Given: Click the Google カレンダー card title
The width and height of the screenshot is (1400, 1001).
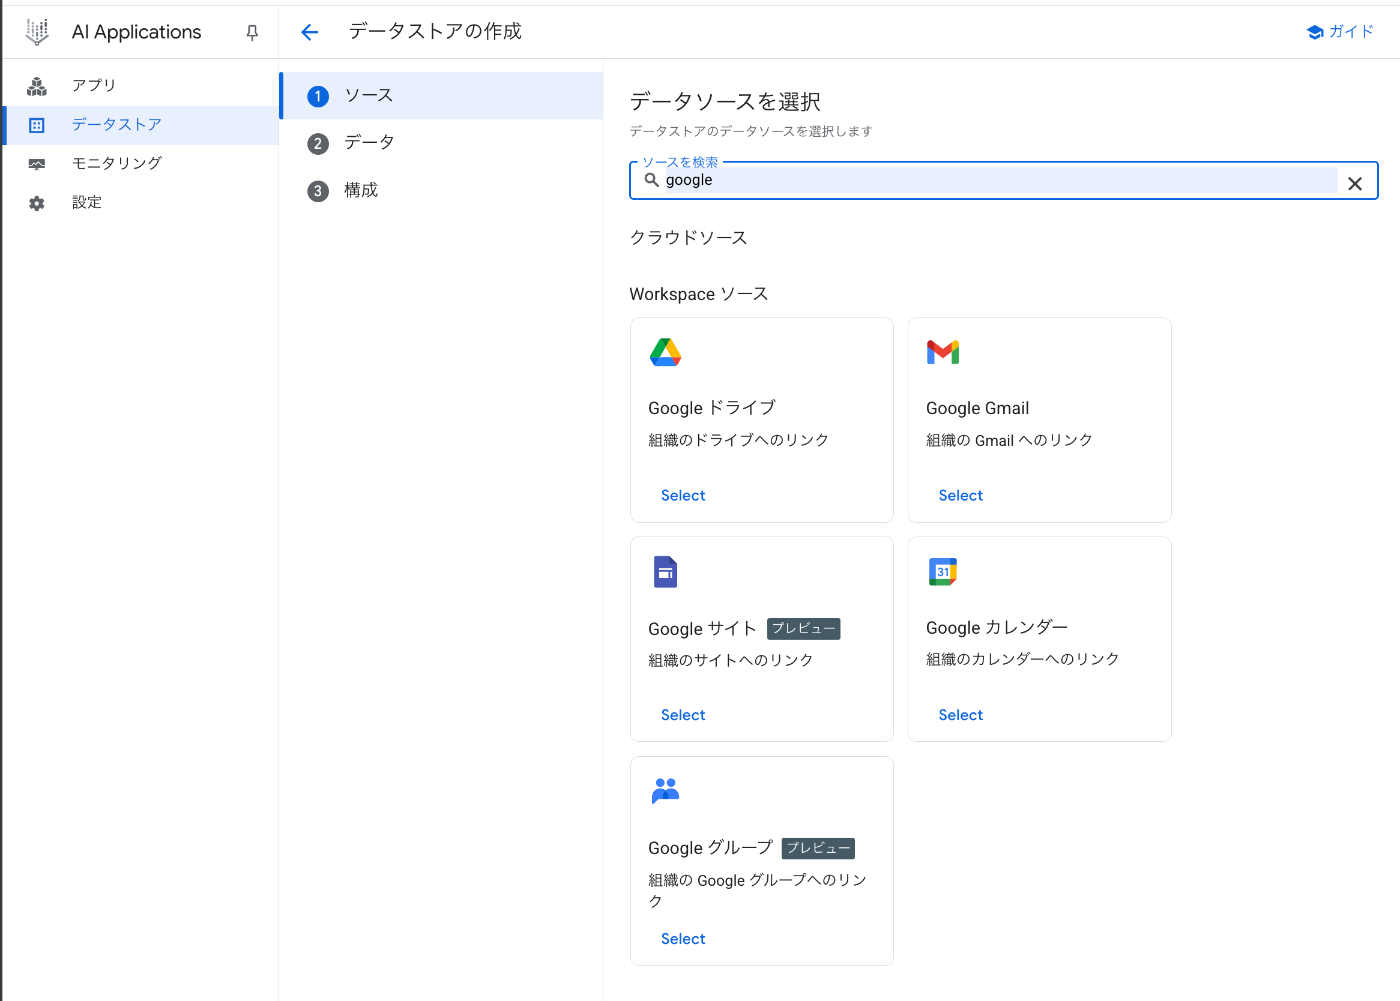Looking at the screenshot, I should (x=997, y=628).
